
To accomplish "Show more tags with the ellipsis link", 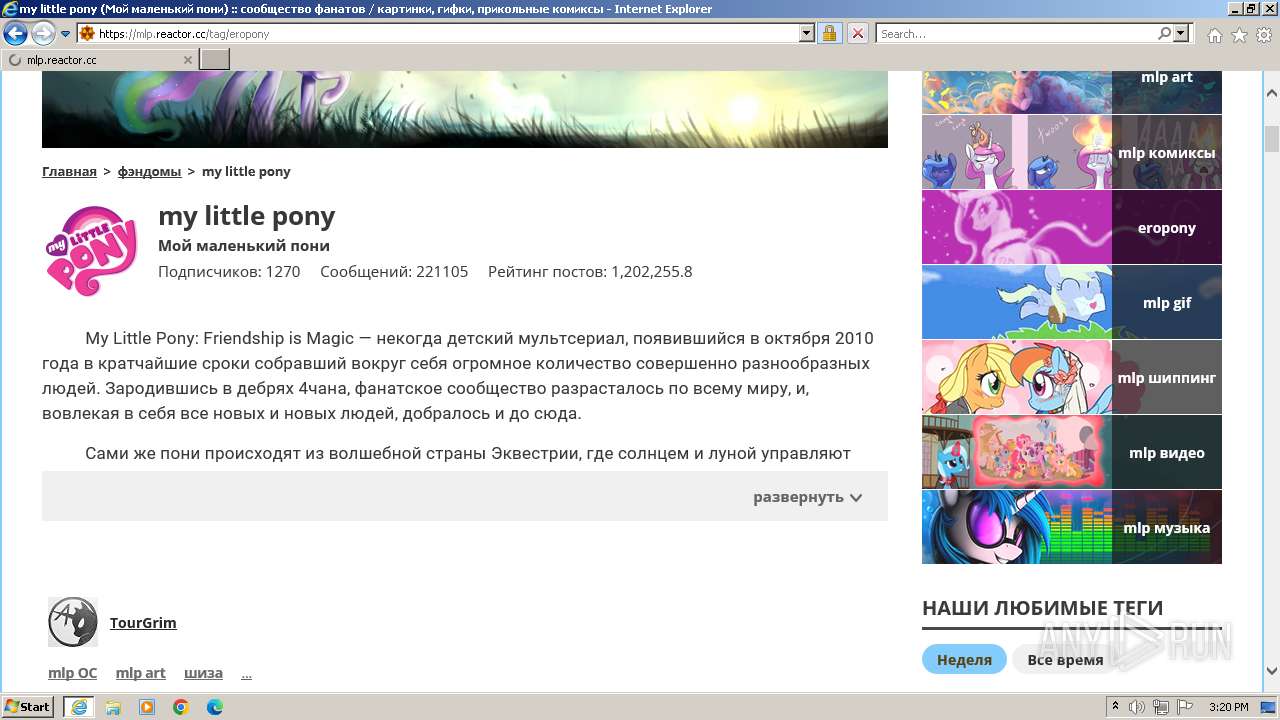I will pos(246,673).
